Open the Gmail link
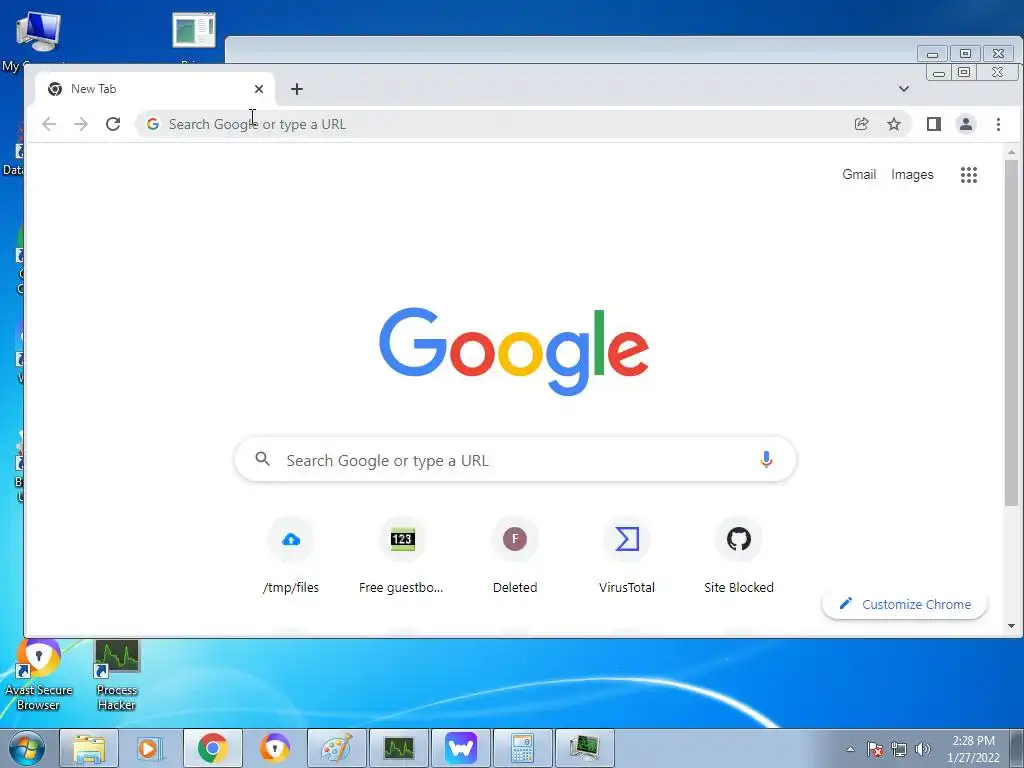This screenshot has width=1024, height=768. pyautogui.click(x=859, y=174)
